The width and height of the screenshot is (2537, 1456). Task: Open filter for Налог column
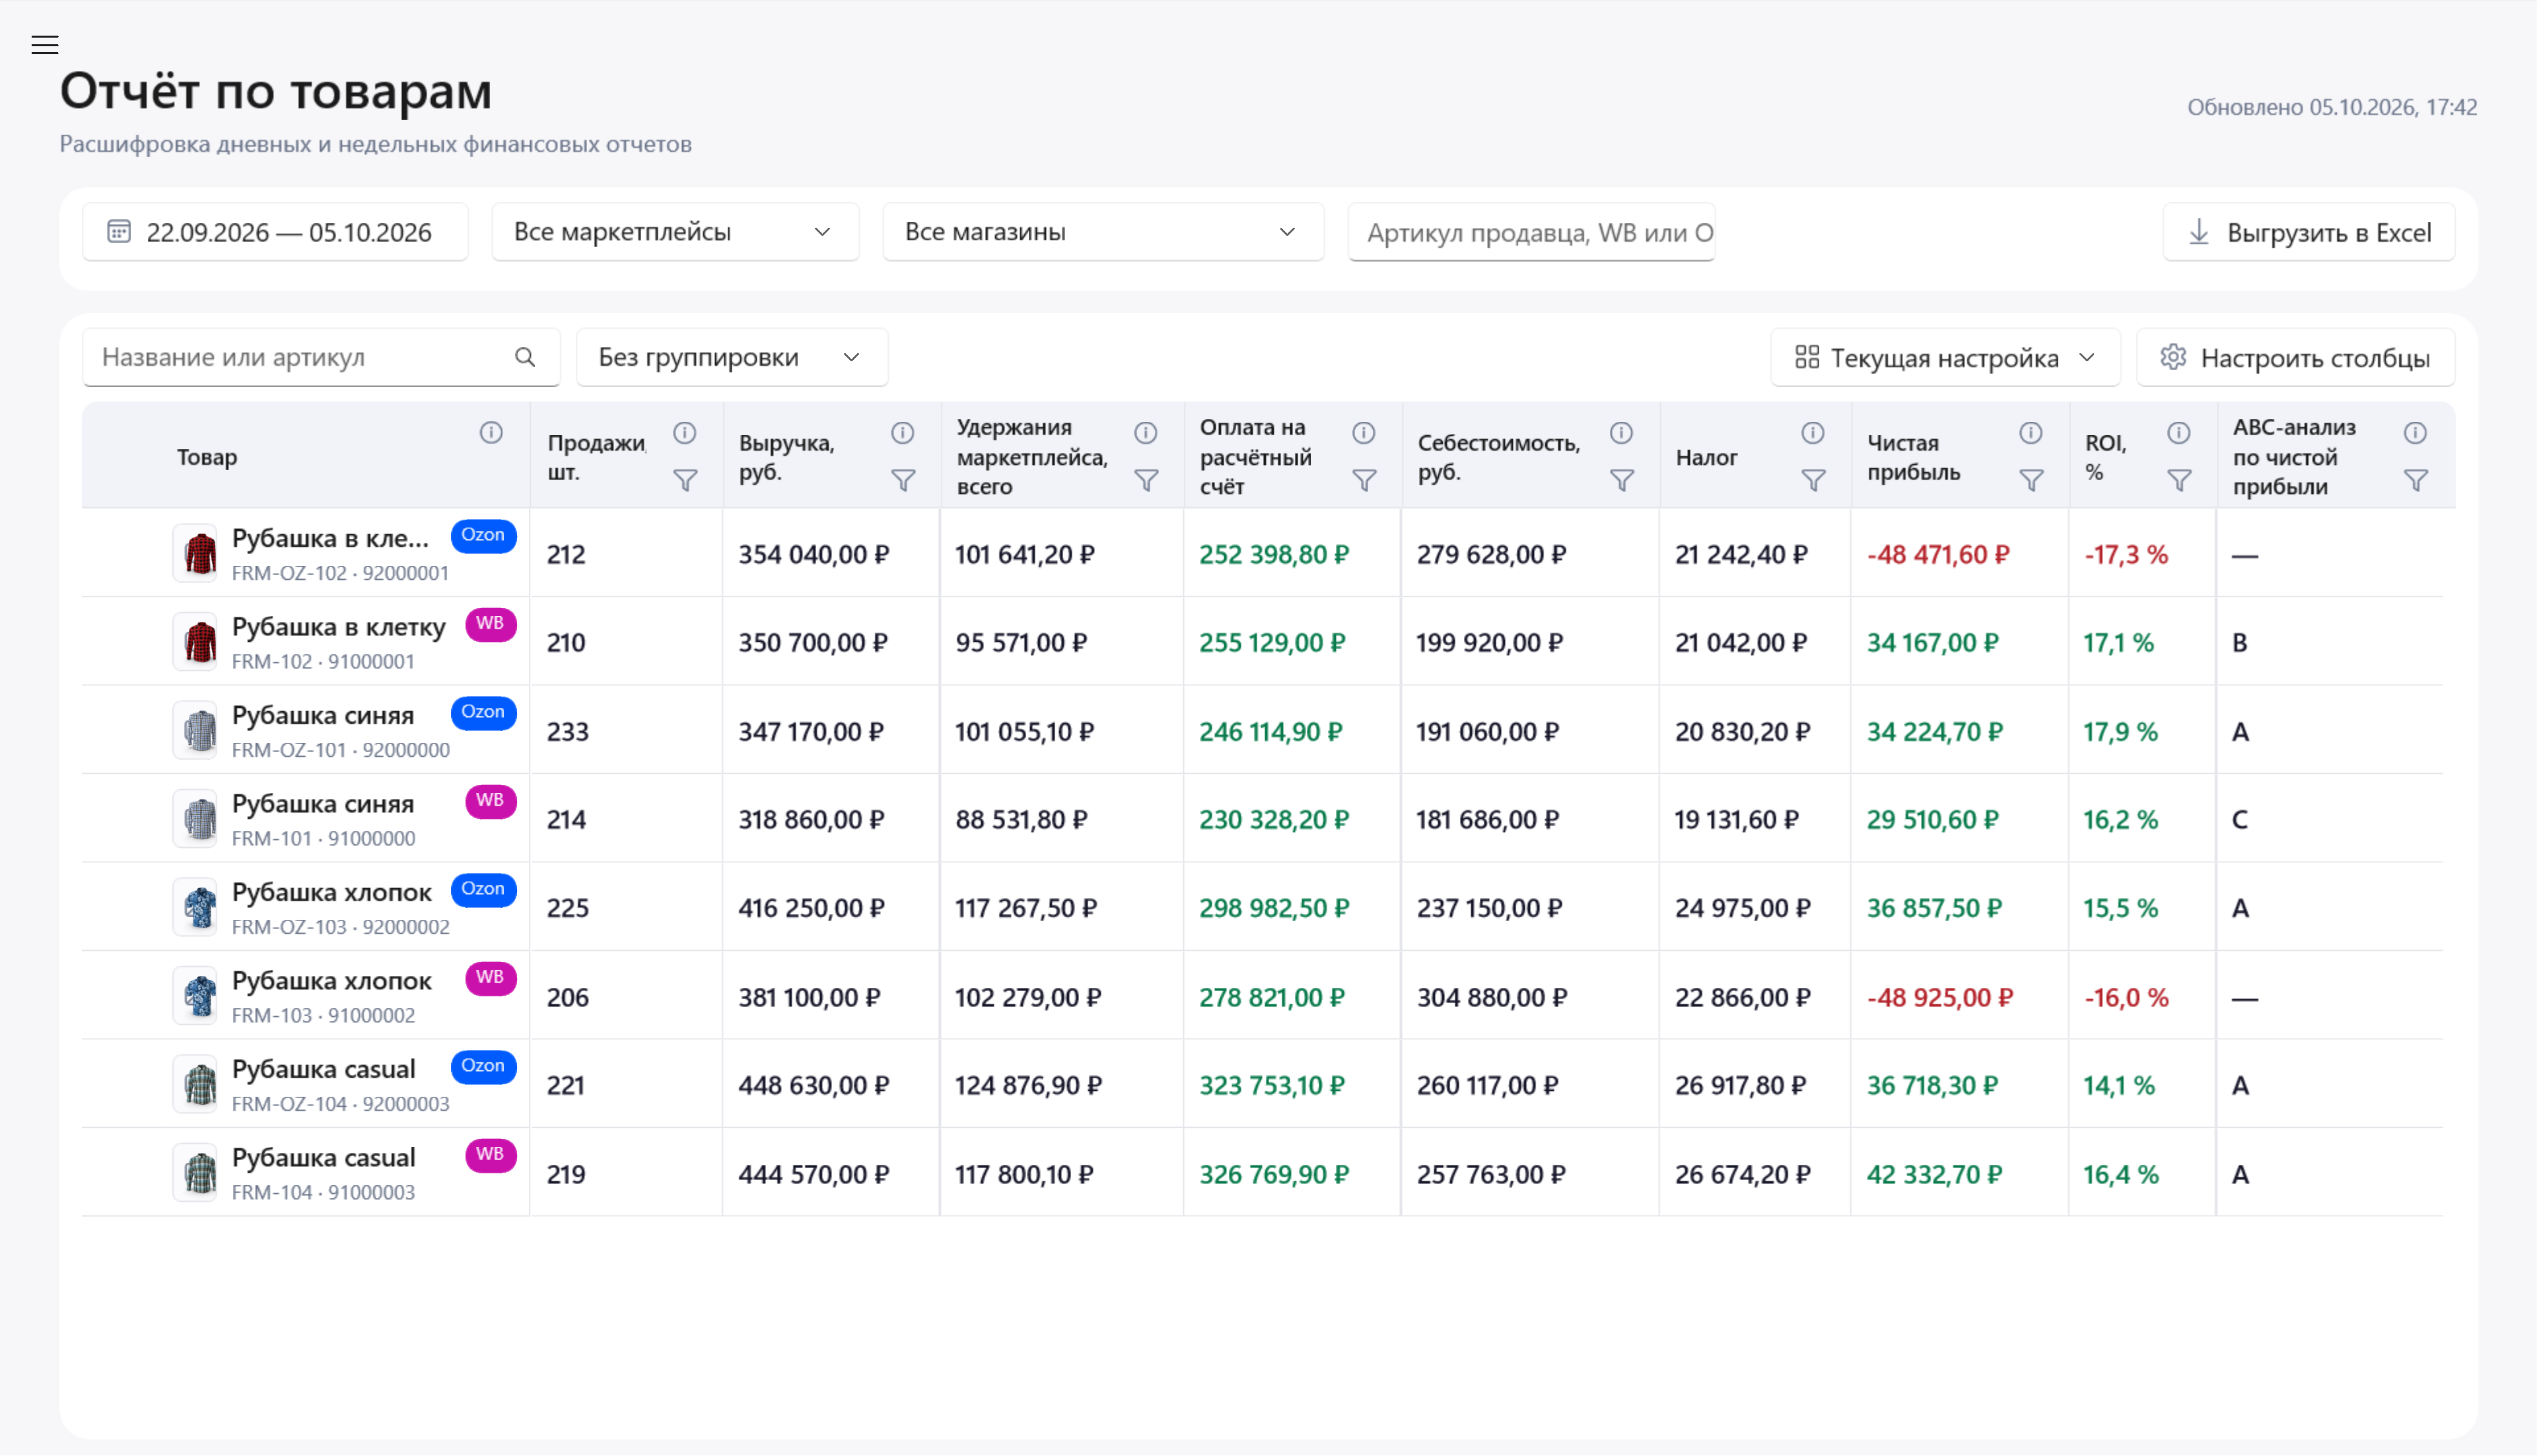click(1813, 481)
